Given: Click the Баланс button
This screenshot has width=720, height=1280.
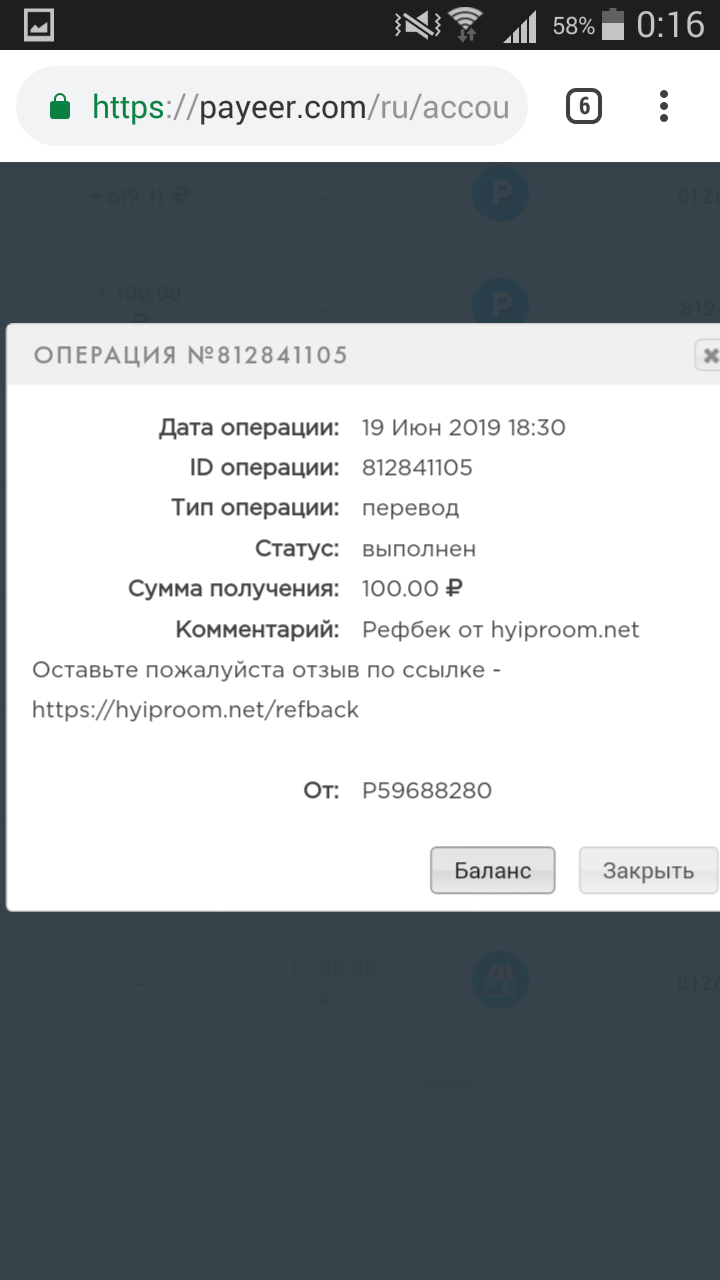Looking at the screenshot, I should coord(493,870).
